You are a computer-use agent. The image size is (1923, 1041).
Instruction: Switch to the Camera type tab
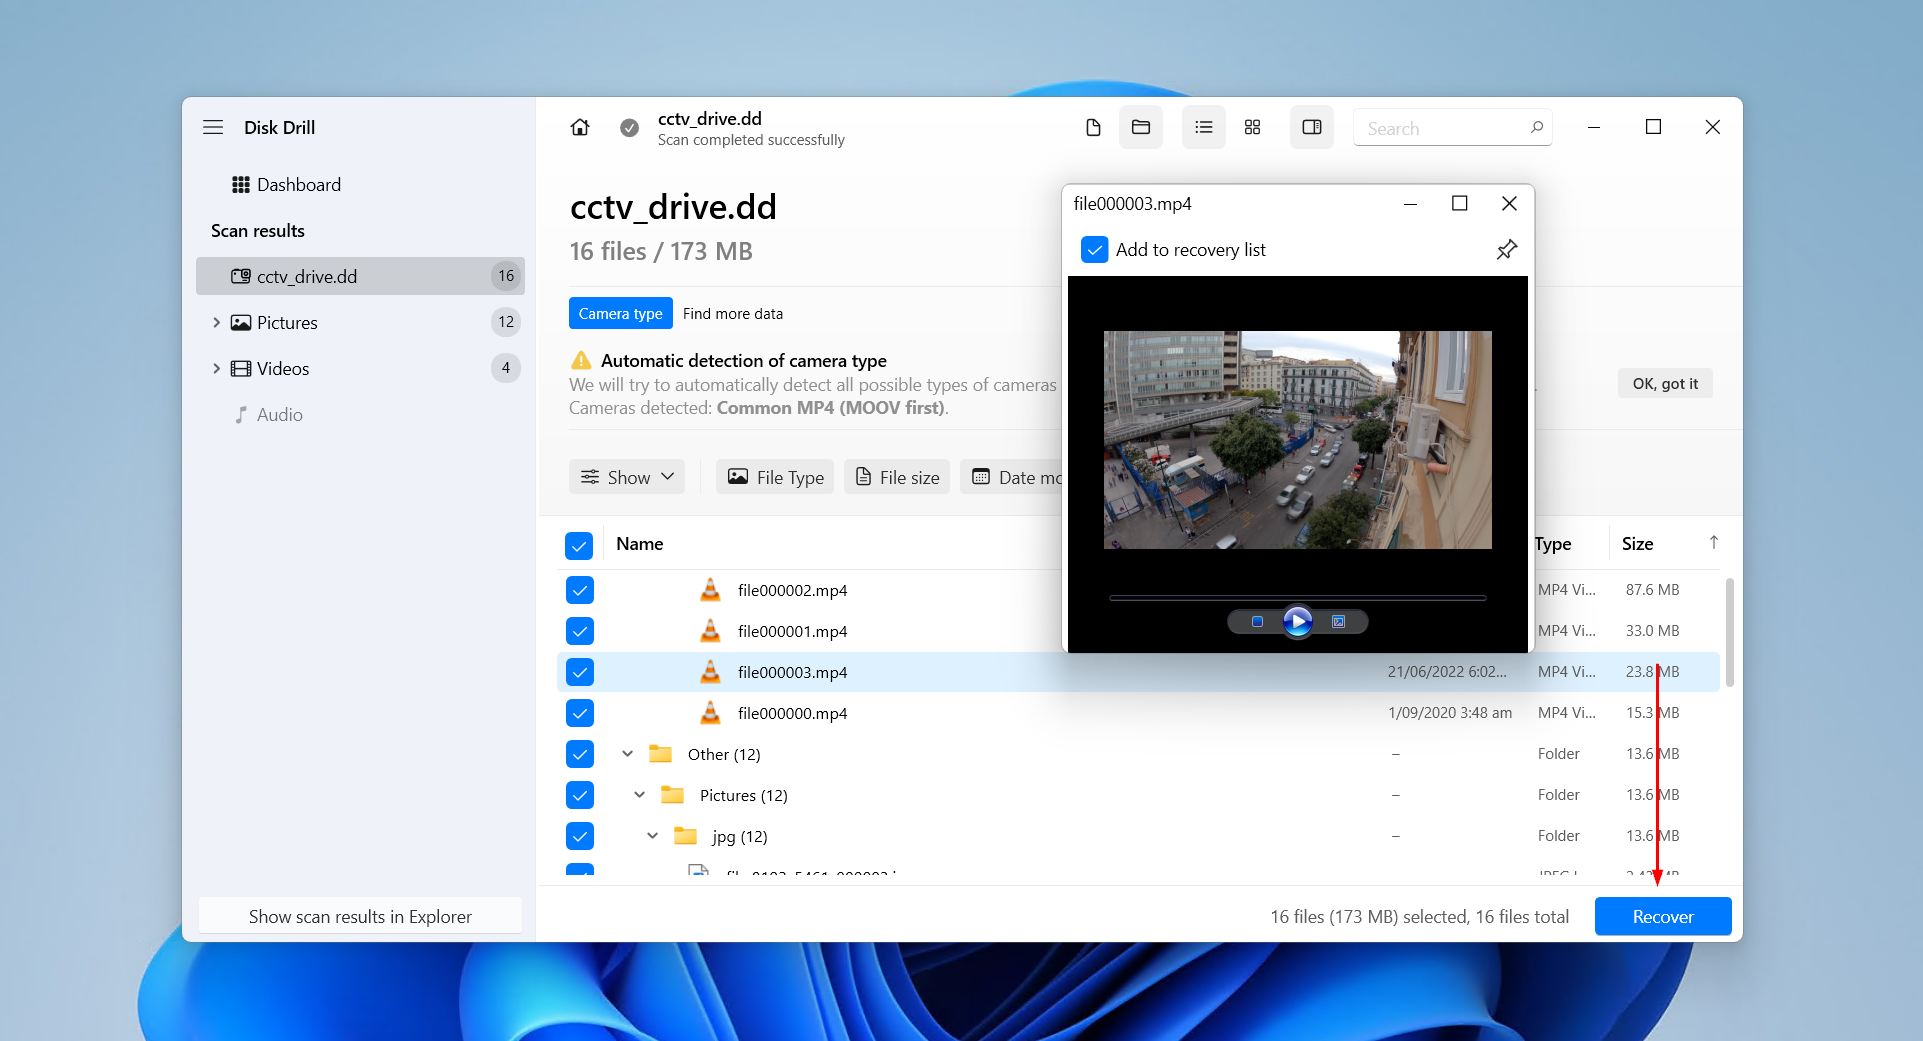(620, 313)
